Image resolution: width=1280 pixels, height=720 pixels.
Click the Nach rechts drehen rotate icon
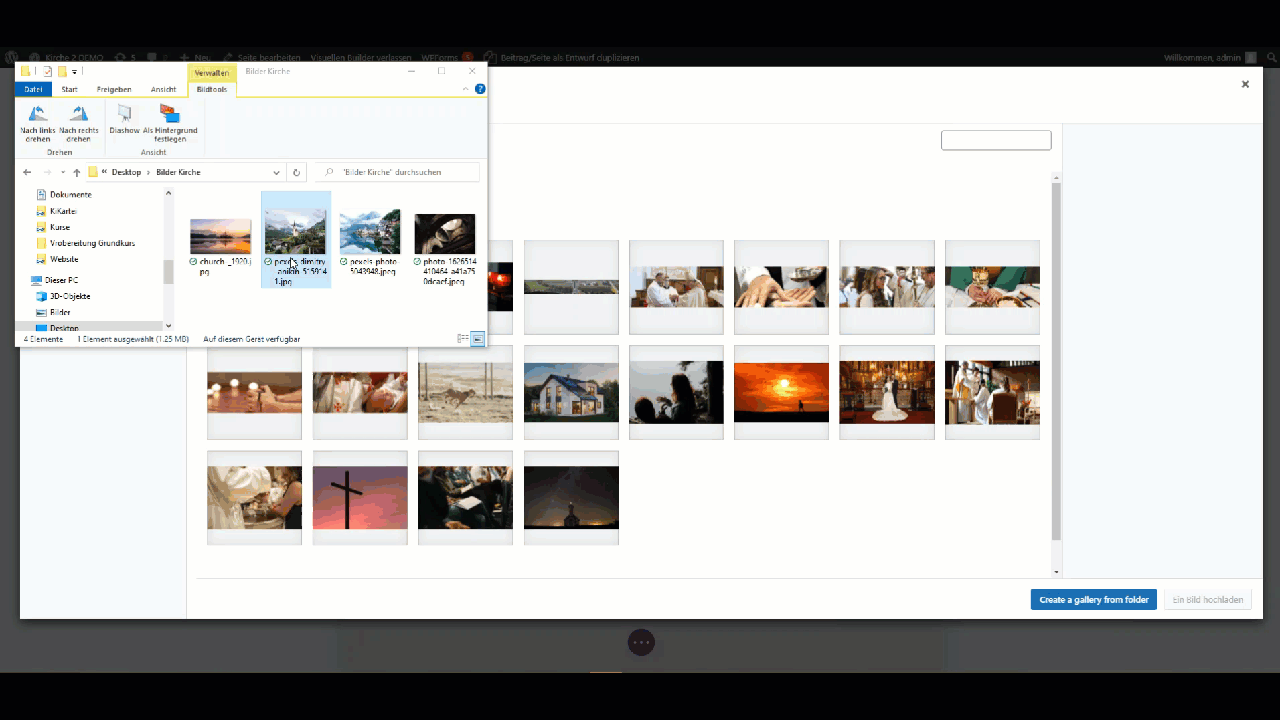pyautogui.click(x=79, y=115)
